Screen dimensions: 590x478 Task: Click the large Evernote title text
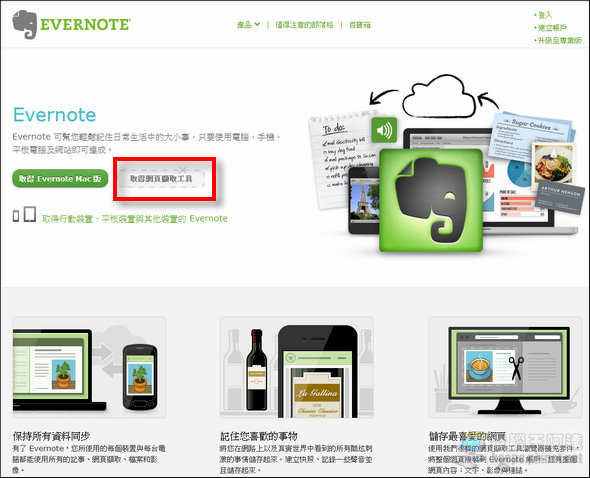[x=55, y=115]
